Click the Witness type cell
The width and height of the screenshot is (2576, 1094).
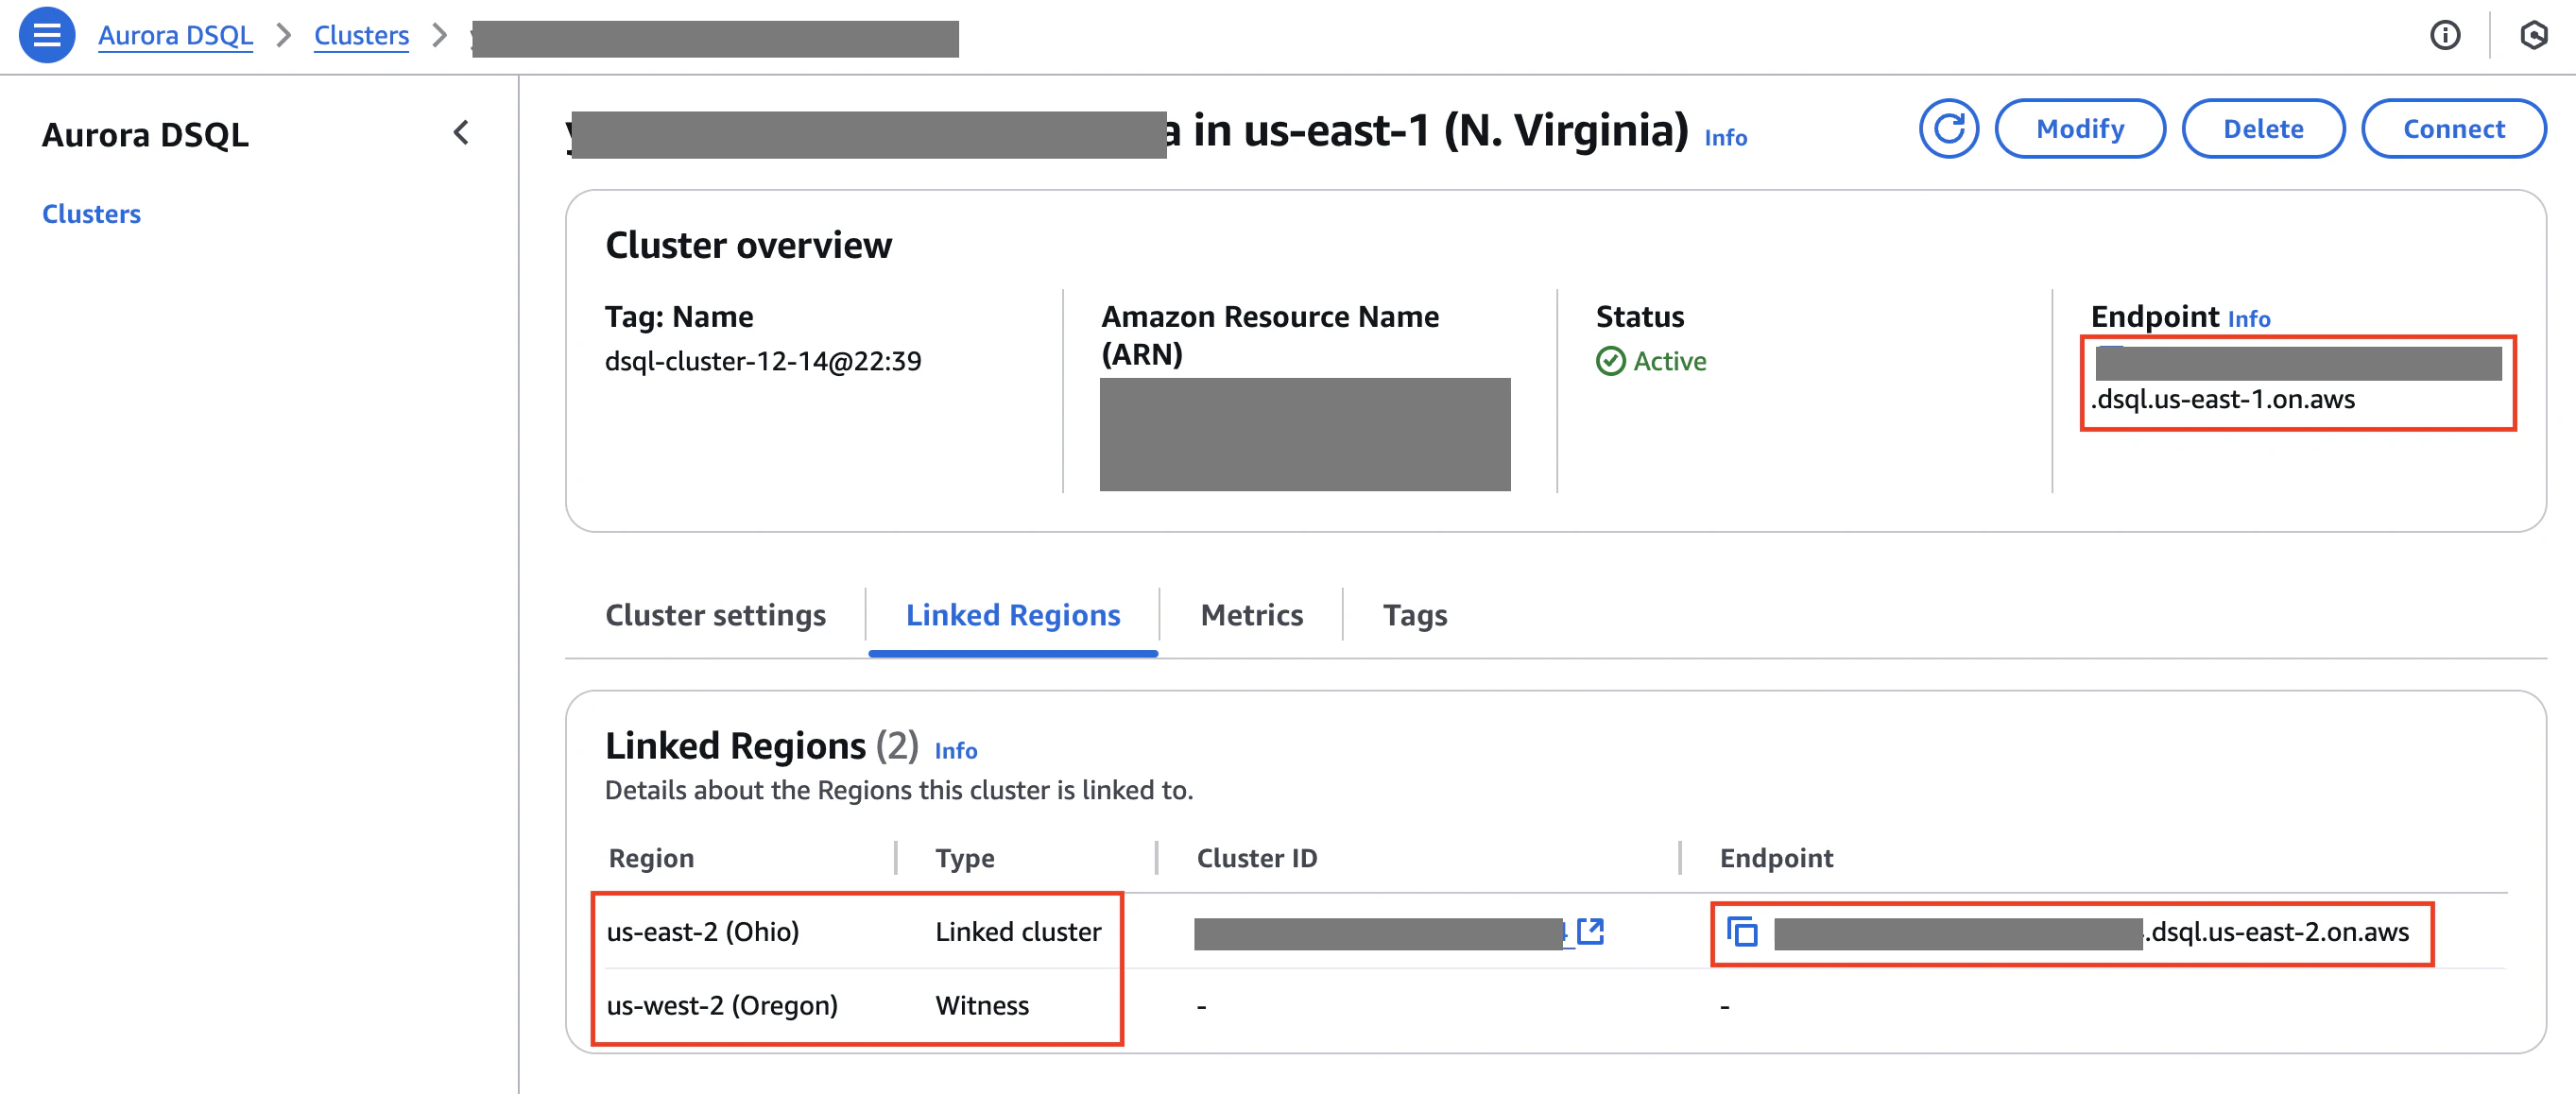coord(981,1005)
